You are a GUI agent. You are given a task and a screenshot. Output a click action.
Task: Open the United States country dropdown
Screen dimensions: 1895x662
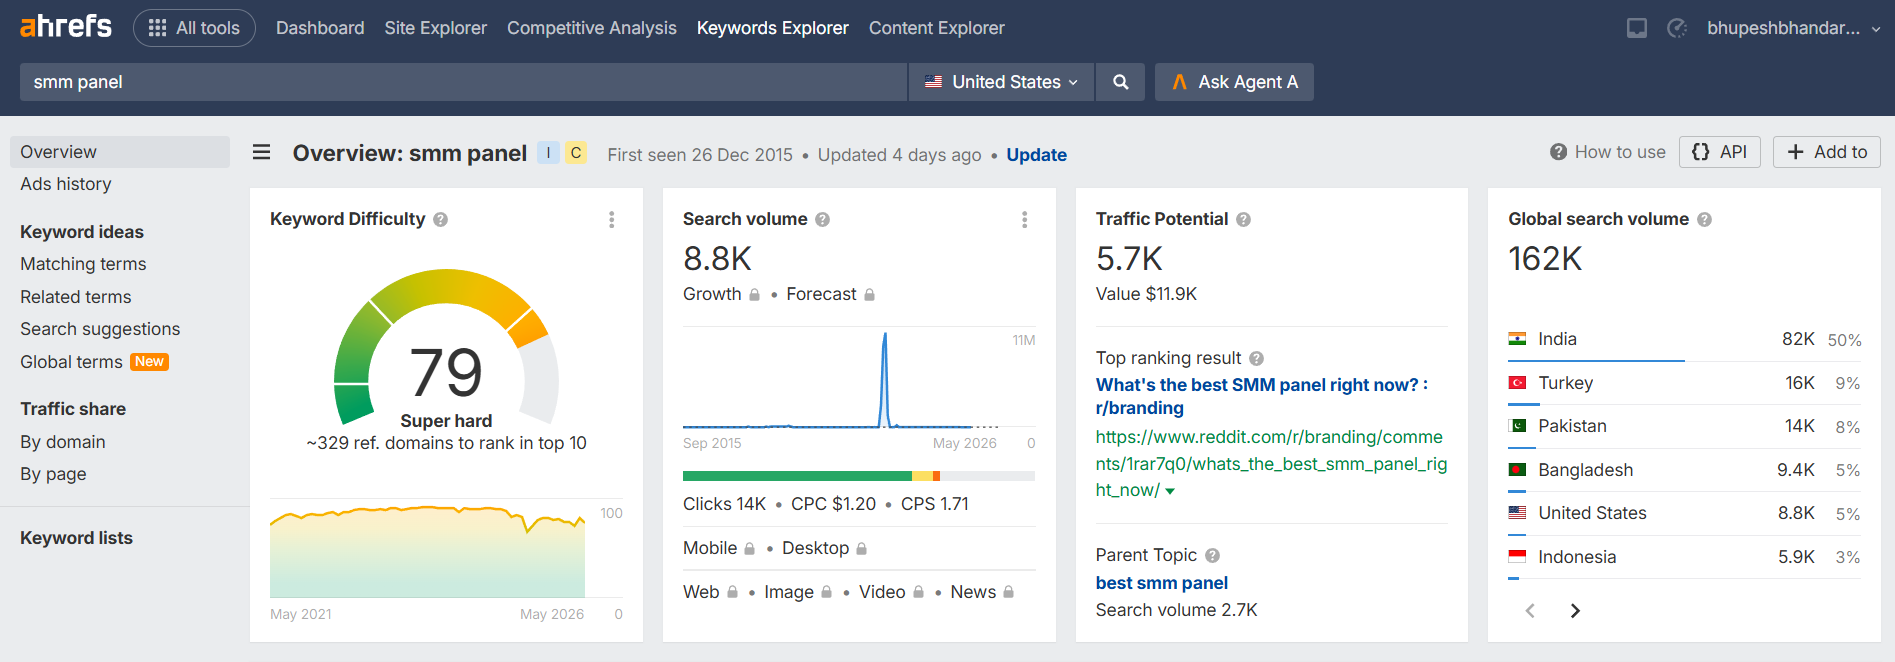pyautogui.click(x=1002, y=82)
